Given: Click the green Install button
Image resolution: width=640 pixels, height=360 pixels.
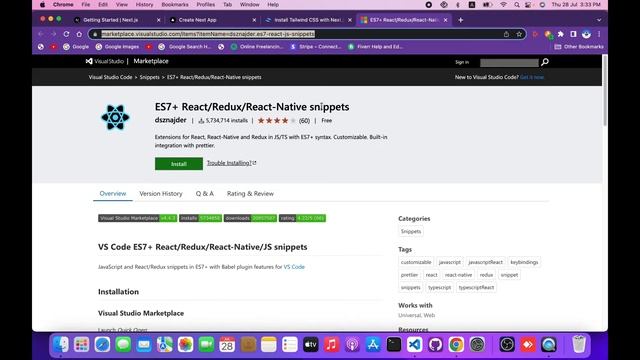Looking at the screenshot, I should [179, 164].
